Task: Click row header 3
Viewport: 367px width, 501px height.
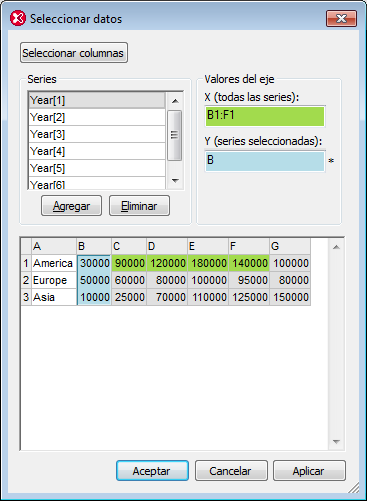Action: [26, 297]
